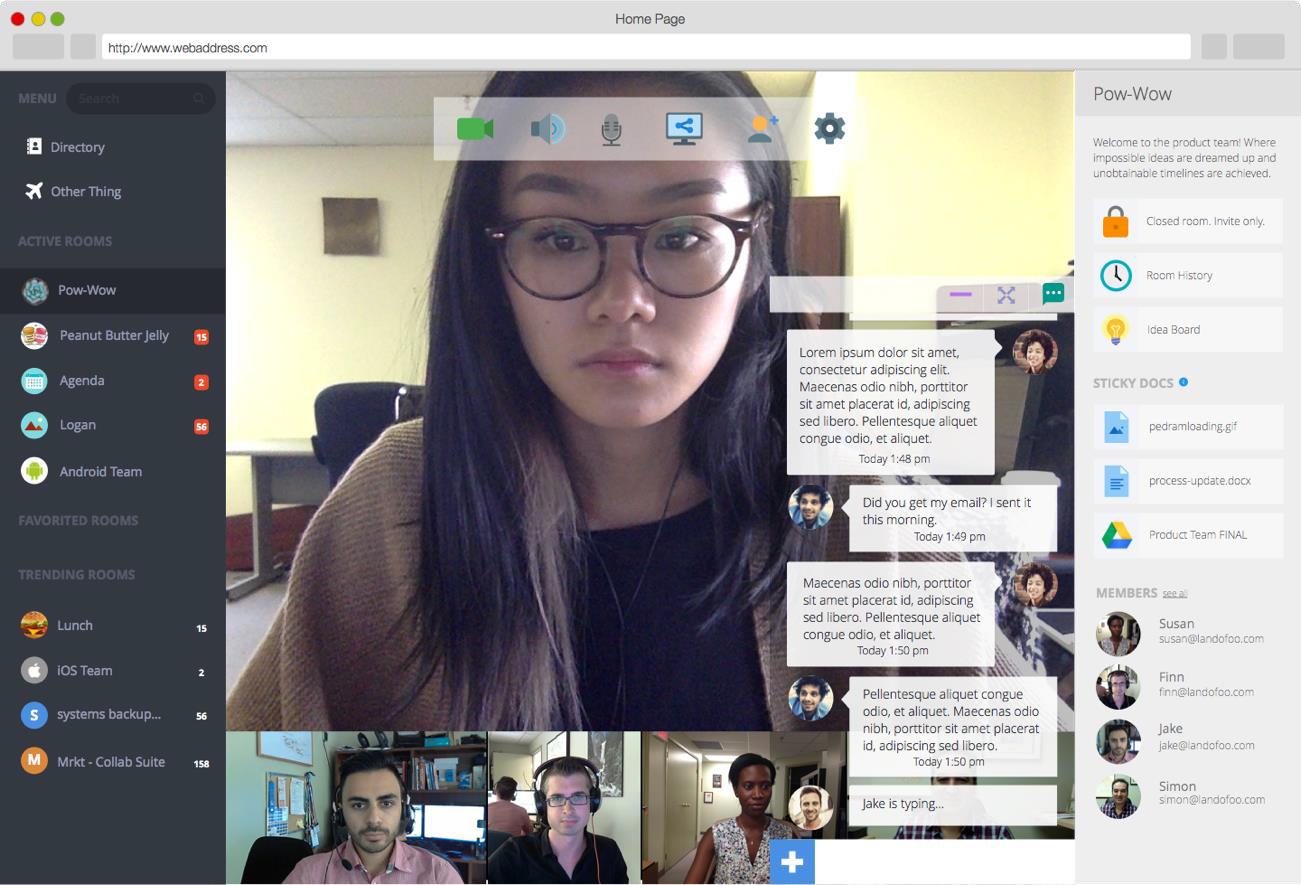Click the Room History clock icon
Viewport: 1301px width, 885px height.
click(1115, 275)
